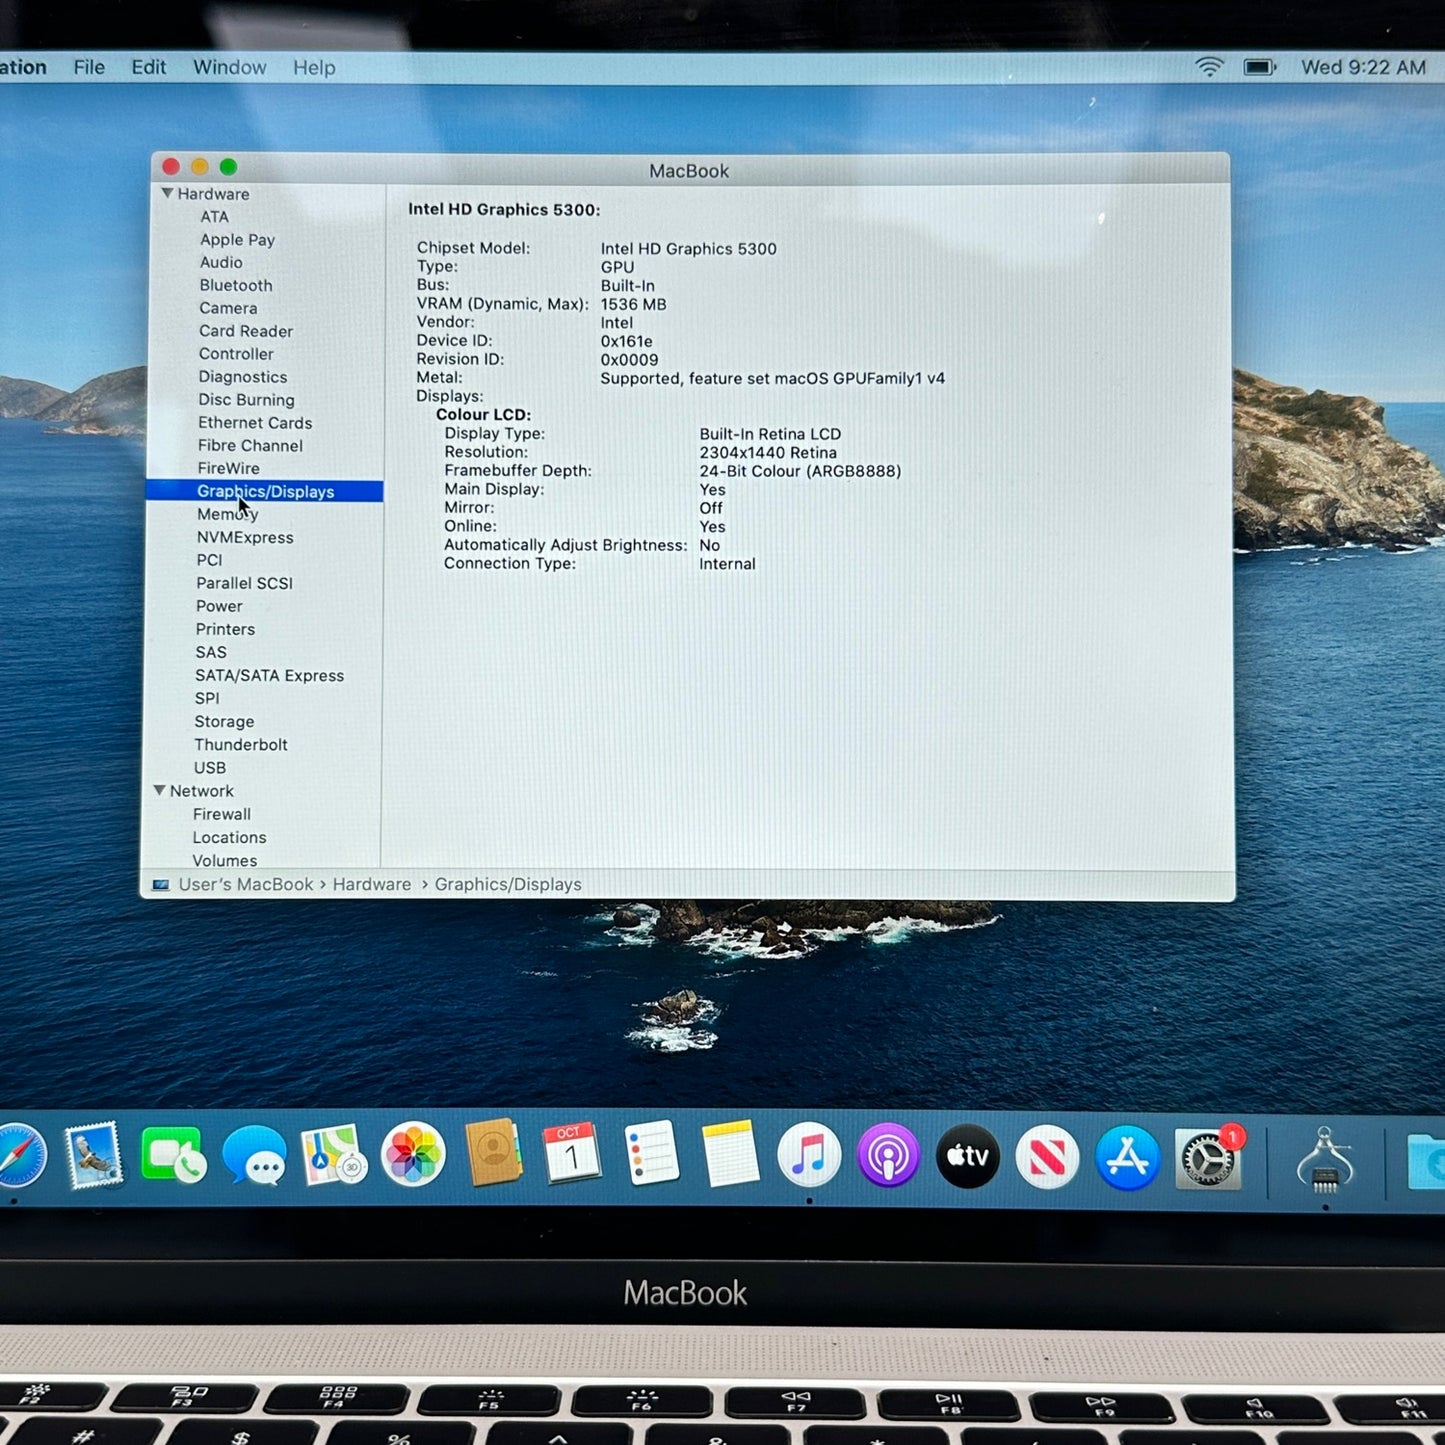Collapse the Network disclosure triangle

[160, 790]
